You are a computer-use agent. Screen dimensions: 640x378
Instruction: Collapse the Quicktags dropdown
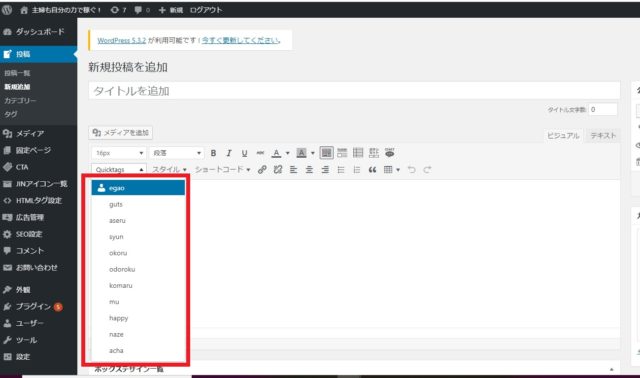[119, 169]
